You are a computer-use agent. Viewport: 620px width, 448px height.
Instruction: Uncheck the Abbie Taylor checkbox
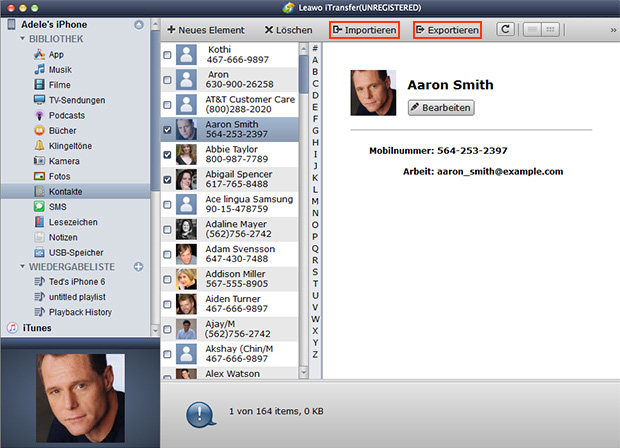coord(167,155)
